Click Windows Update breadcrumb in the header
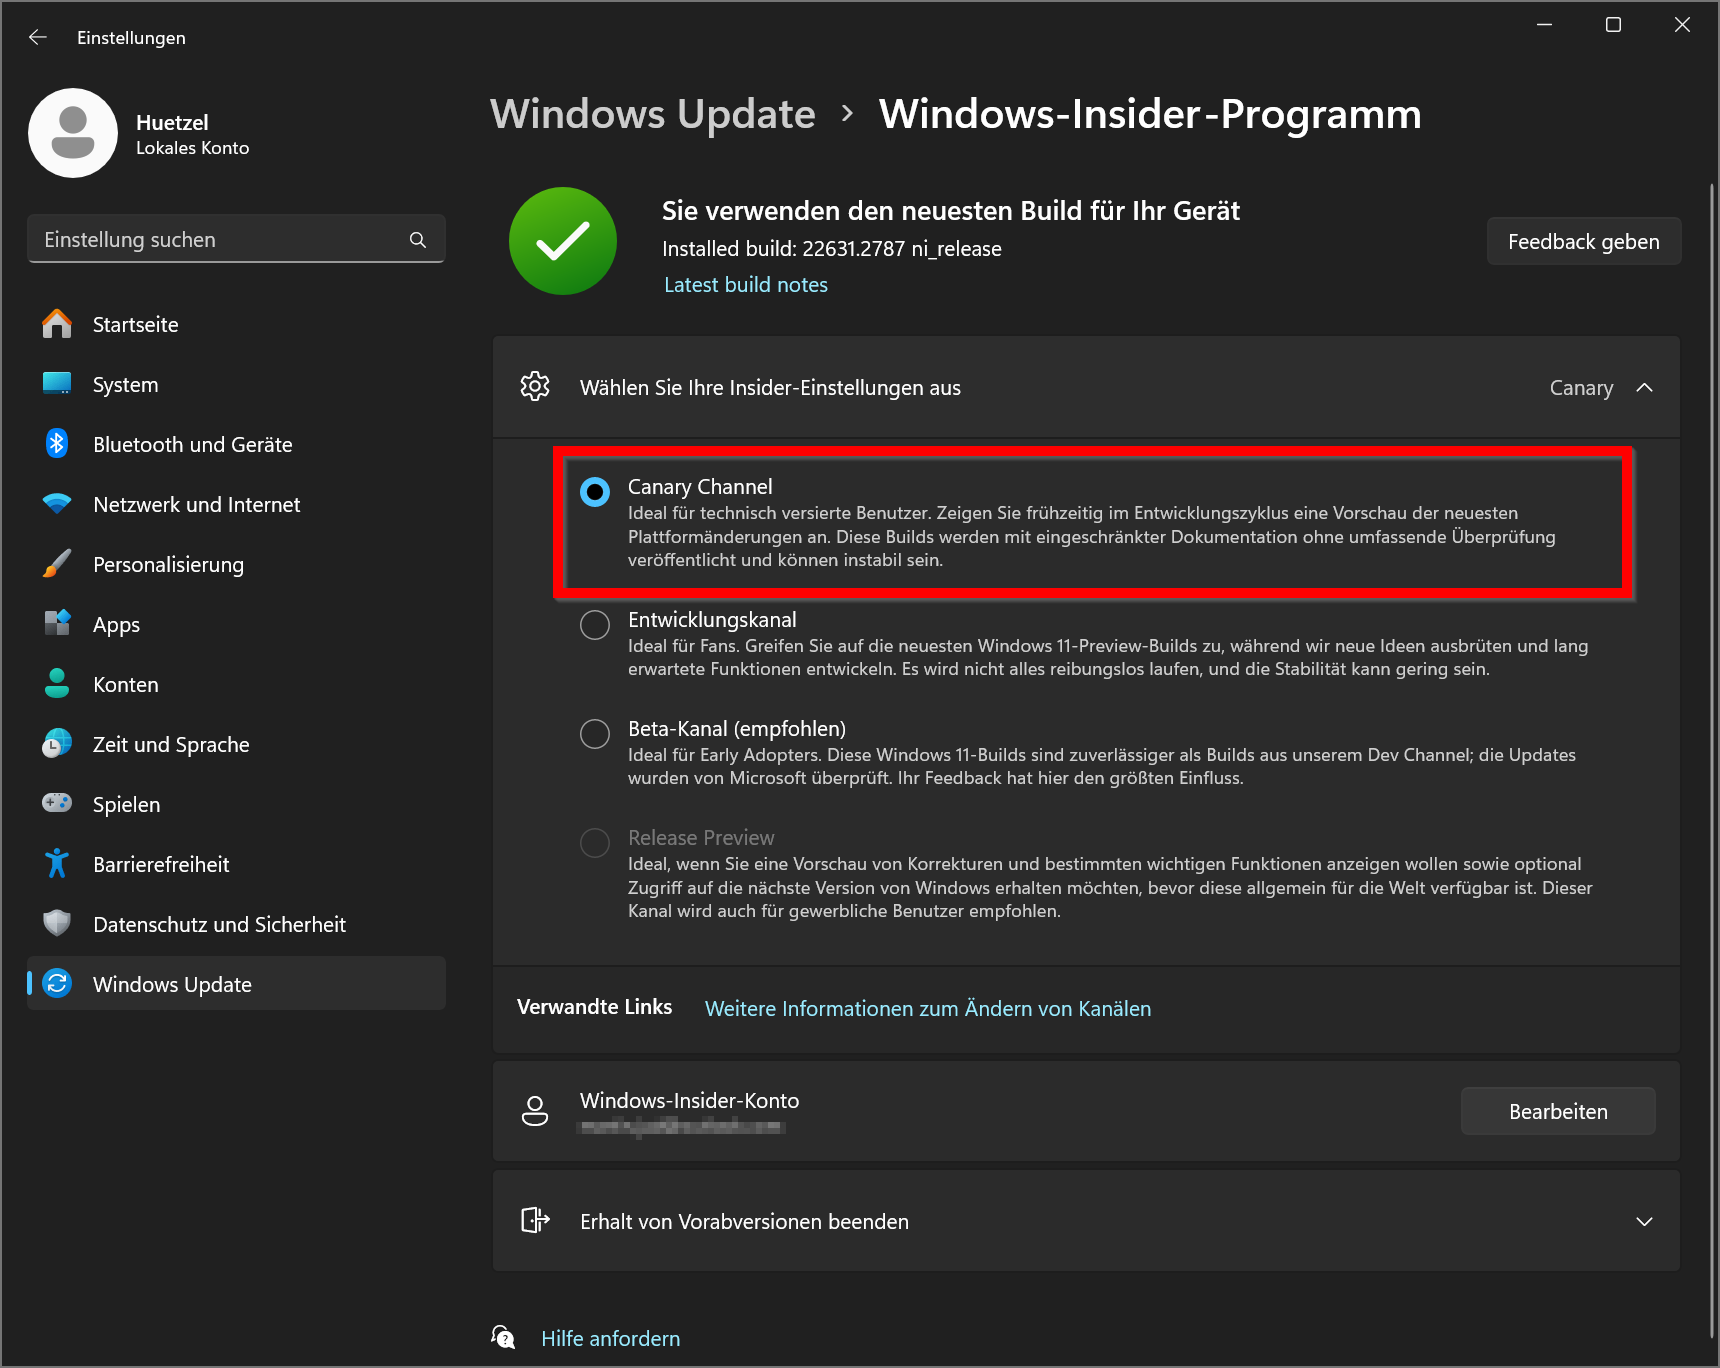Image resolution: width=1720 pixels, height=1368 pixels. click(653, 114)
